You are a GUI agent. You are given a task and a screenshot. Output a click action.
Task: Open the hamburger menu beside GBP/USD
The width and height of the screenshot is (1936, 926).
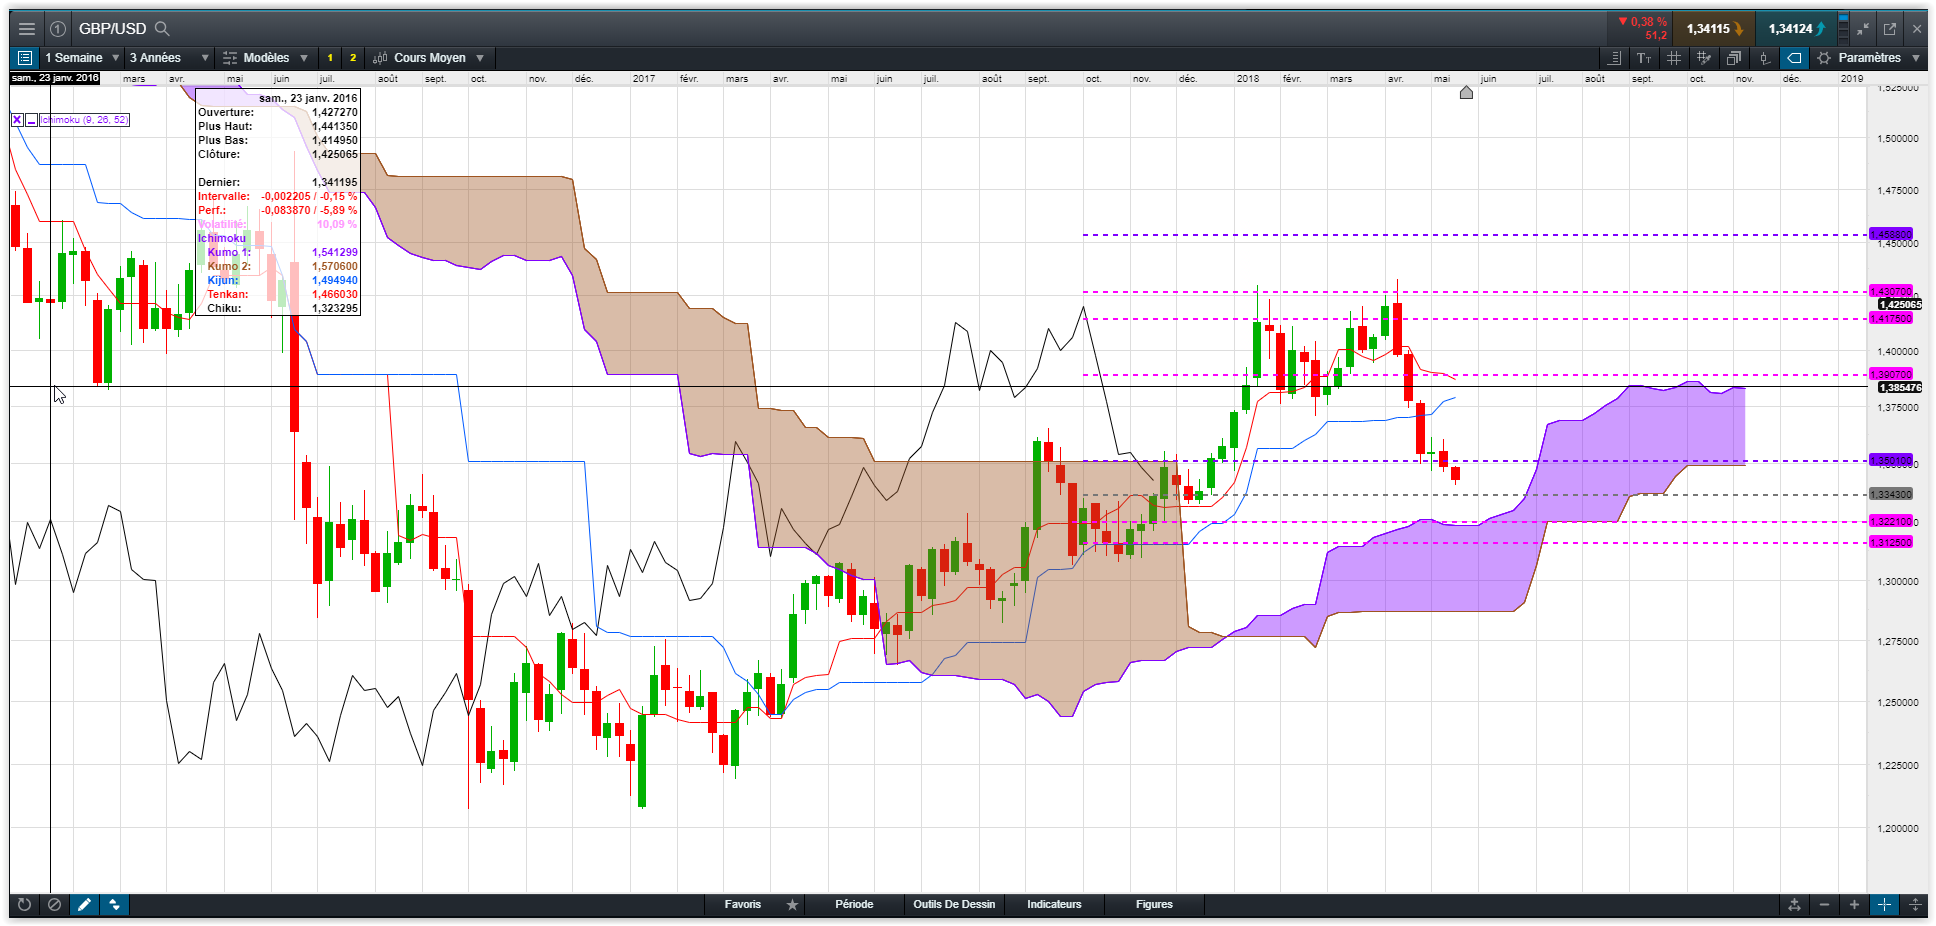(x=27, y=29)
